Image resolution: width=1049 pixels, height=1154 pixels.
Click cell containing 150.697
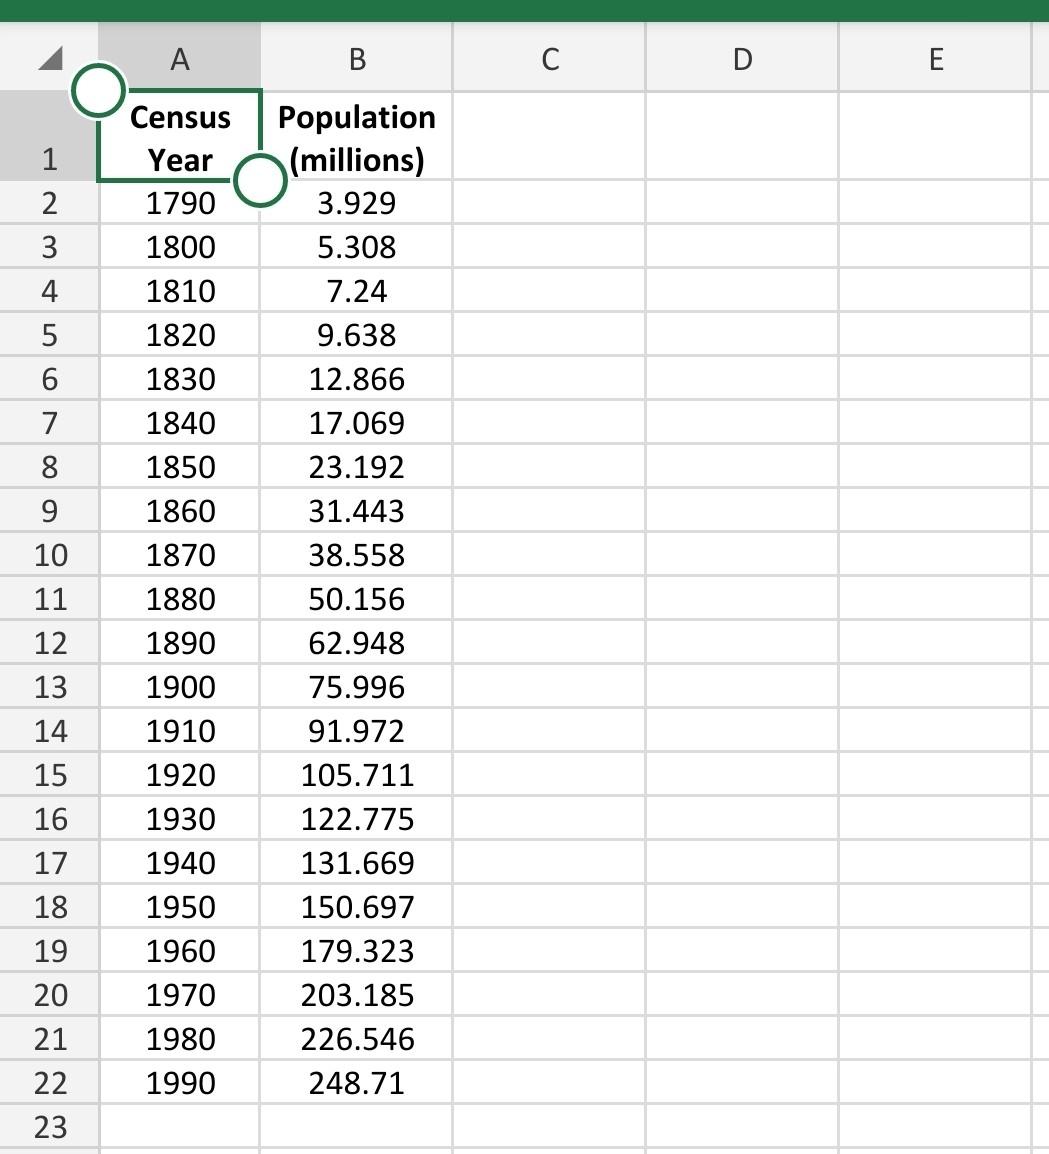[x=356, y=907]
